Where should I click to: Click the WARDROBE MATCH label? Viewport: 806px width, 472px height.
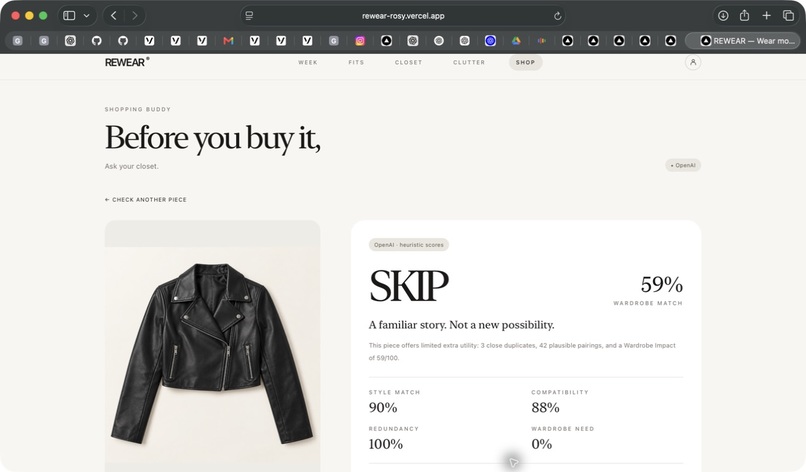coord(648,303)
